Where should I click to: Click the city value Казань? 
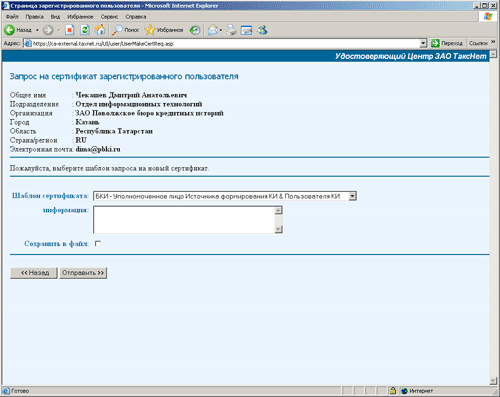pos(87,122)
